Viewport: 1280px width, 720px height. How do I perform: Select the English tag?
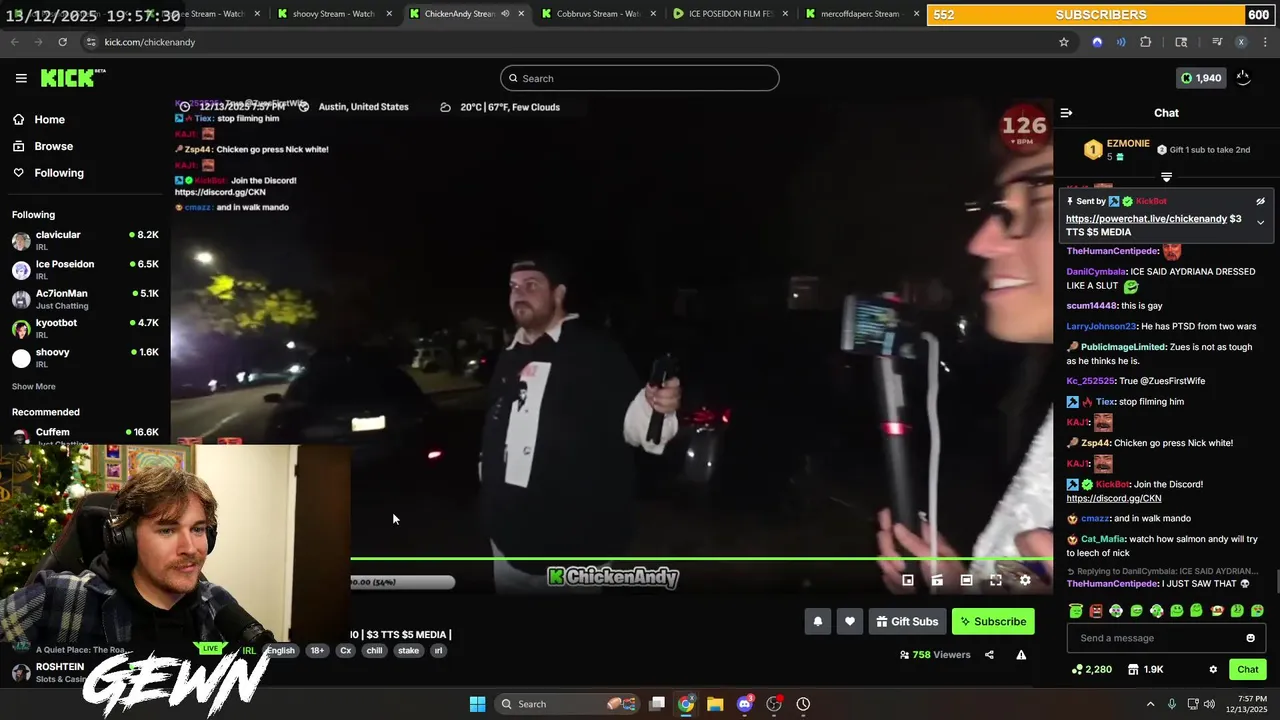click(x=281, y=651)
